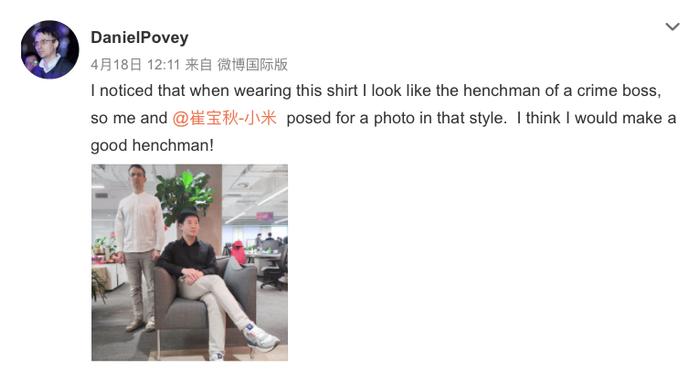Click the "I think I would make a" text
Screen dimensions: 700x370
point(596,118)
